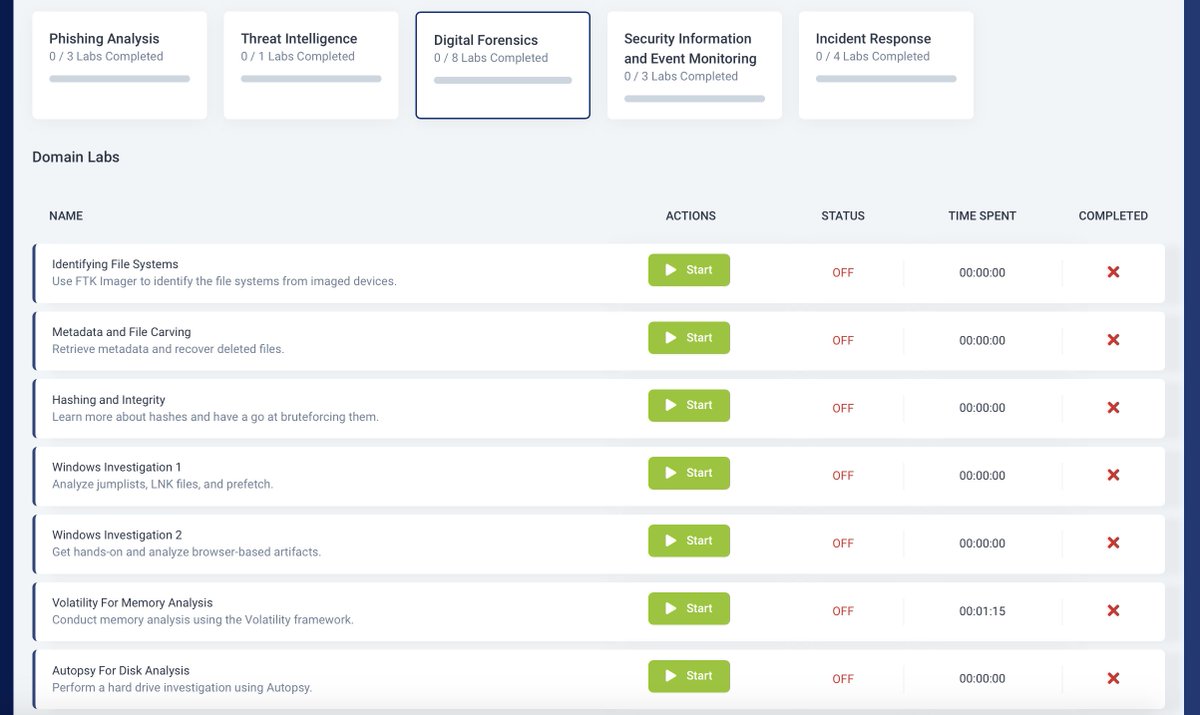Open Security Information and Event Monitoring card

pos(694,65)
